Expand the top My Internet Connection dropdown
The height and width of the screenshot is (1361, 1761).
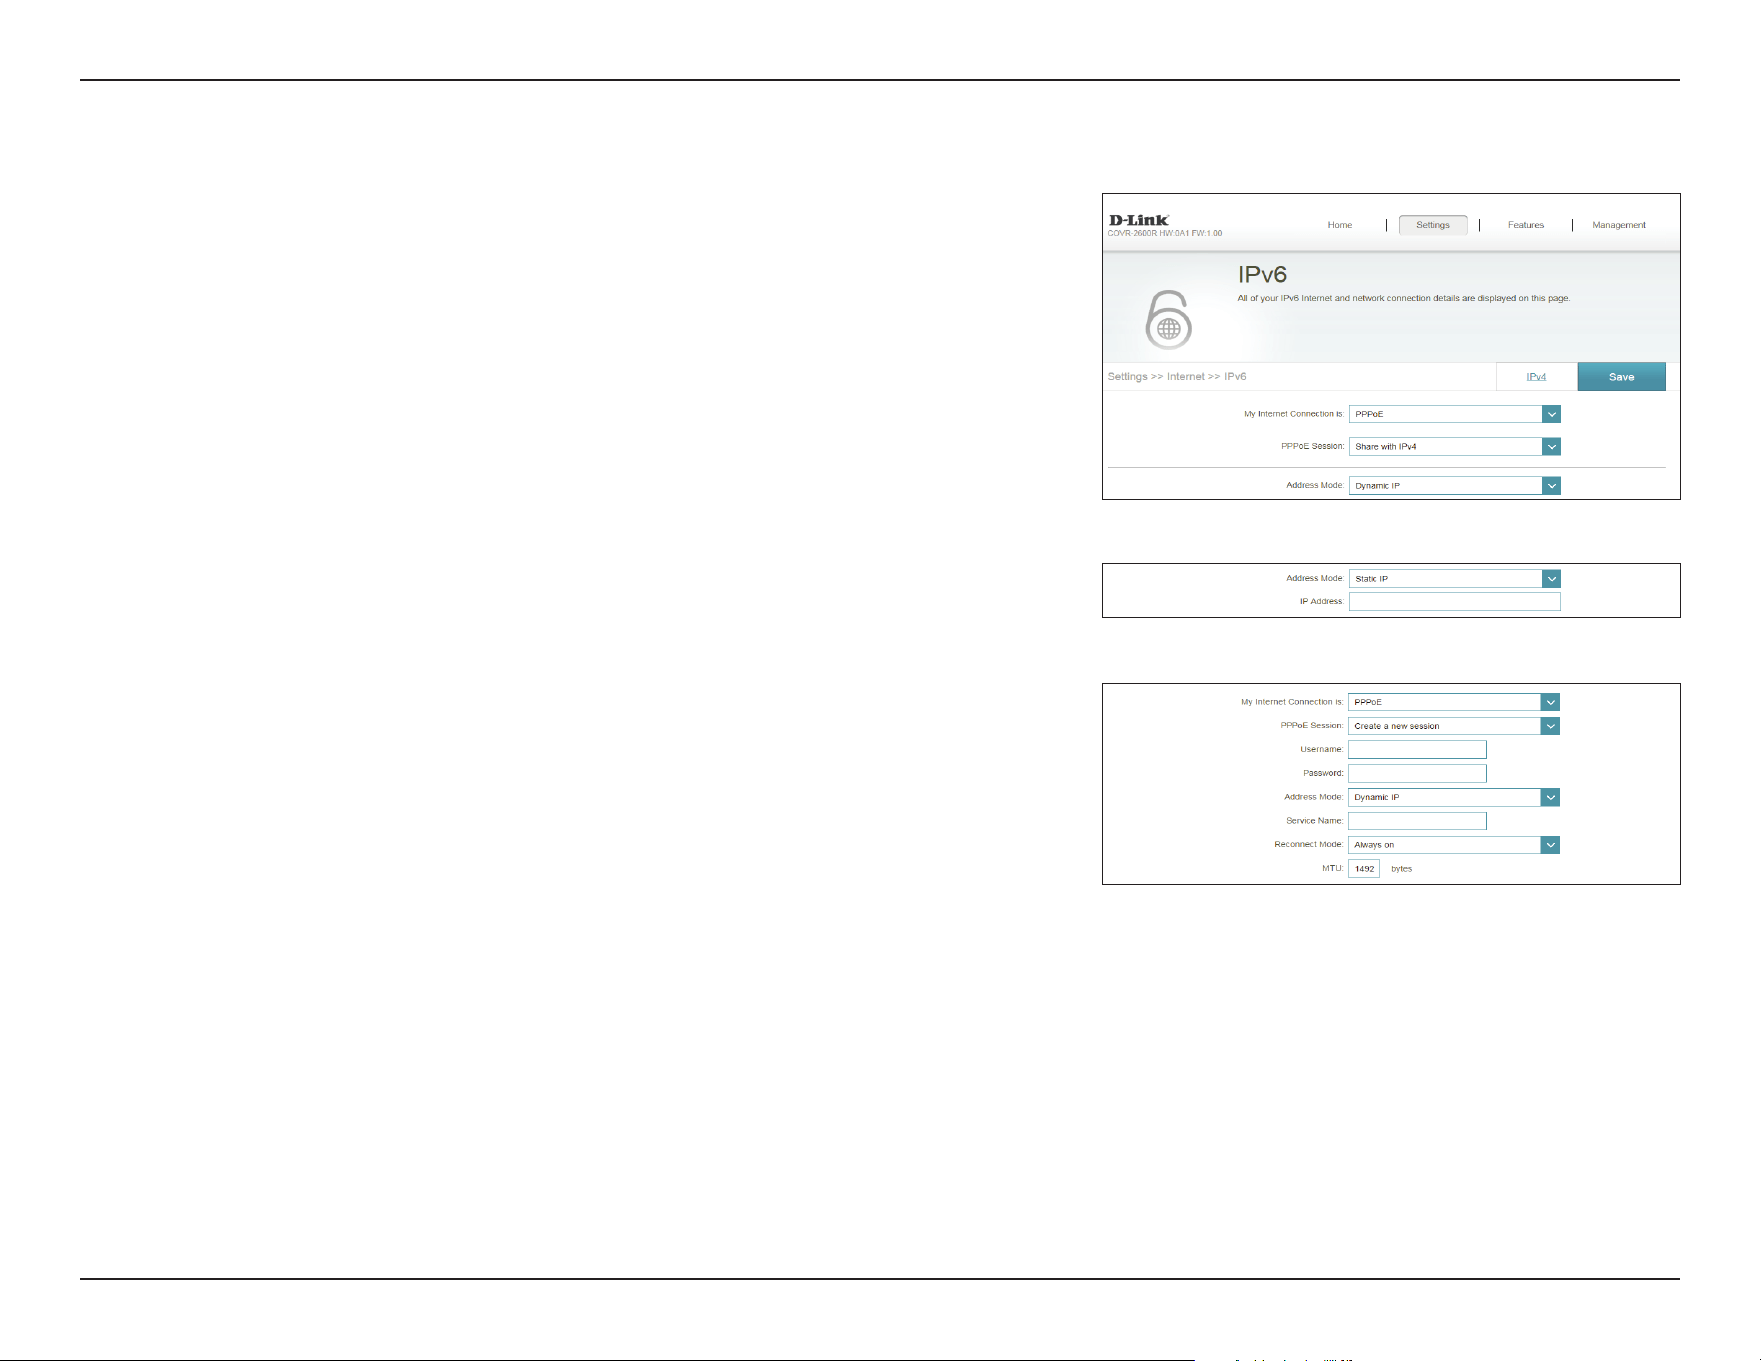click(x=1454, y=414)
